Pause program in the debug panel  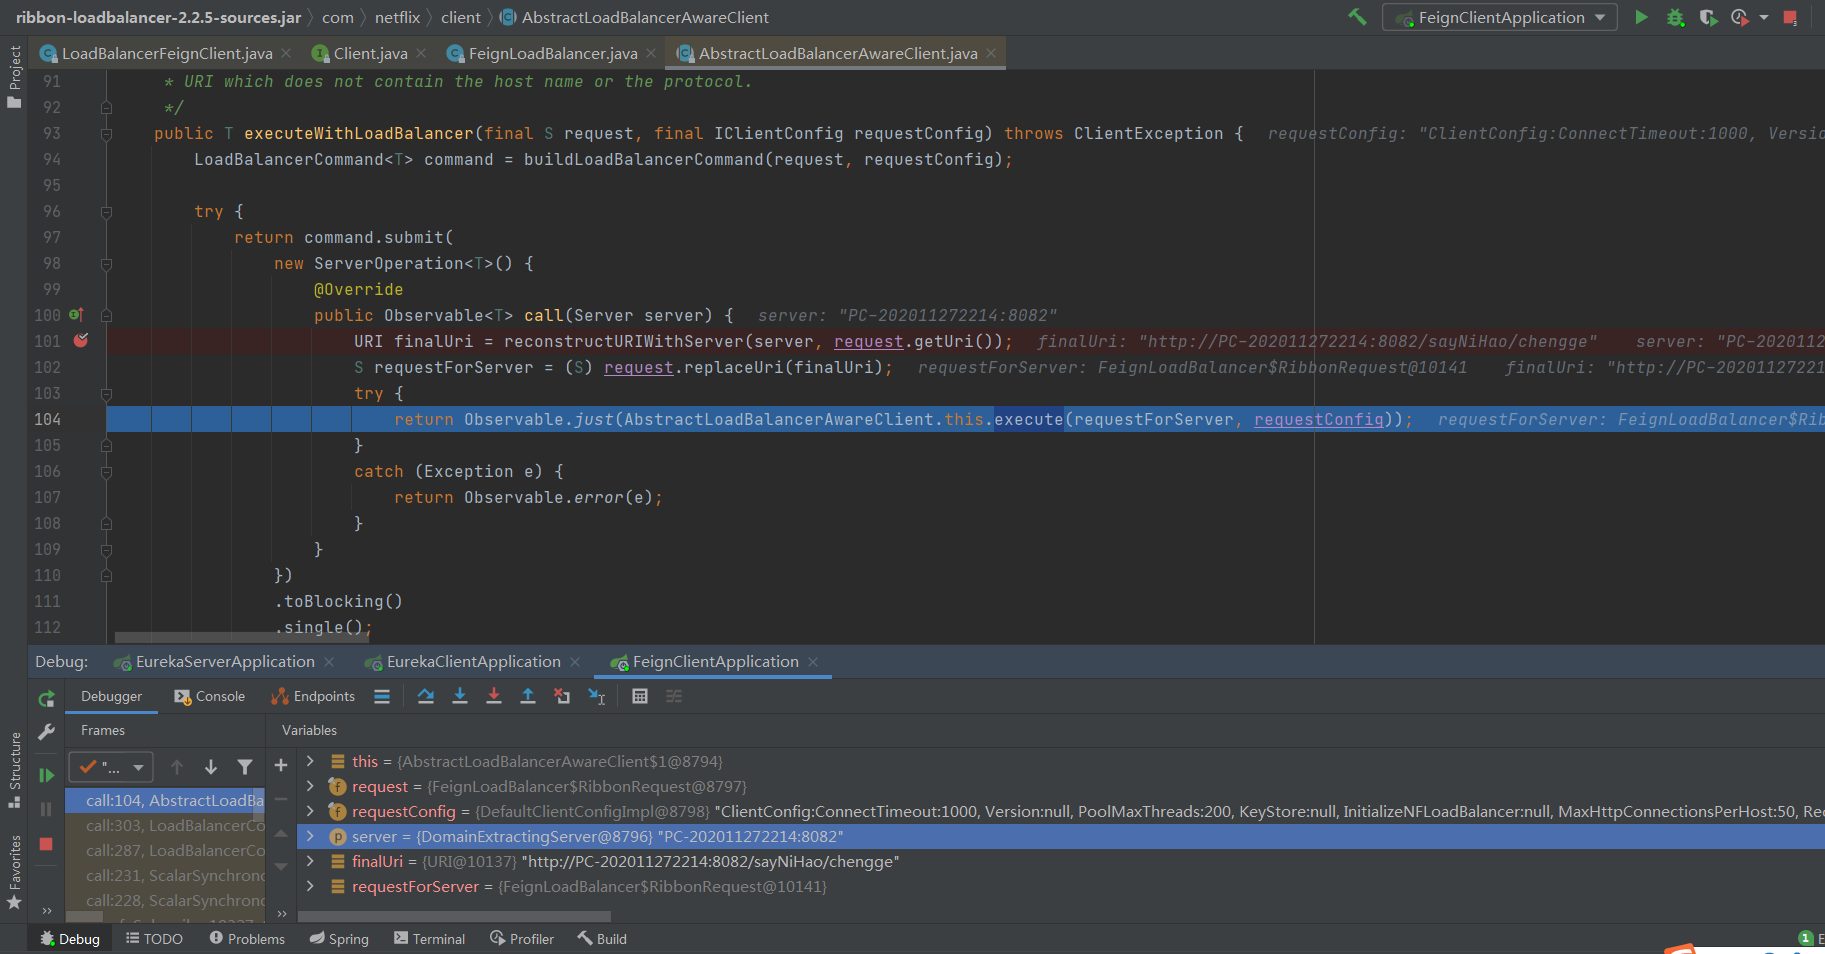46,809
